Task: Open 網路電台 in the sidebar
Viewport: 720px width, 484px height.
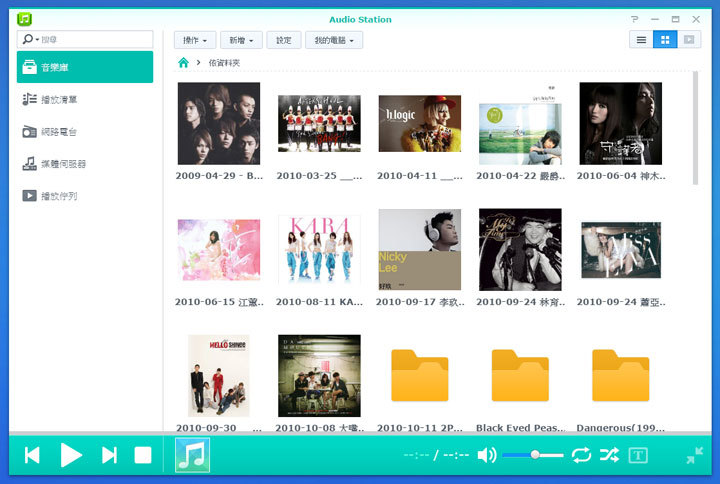Action: pyautogui.click(x=60, y=131)
